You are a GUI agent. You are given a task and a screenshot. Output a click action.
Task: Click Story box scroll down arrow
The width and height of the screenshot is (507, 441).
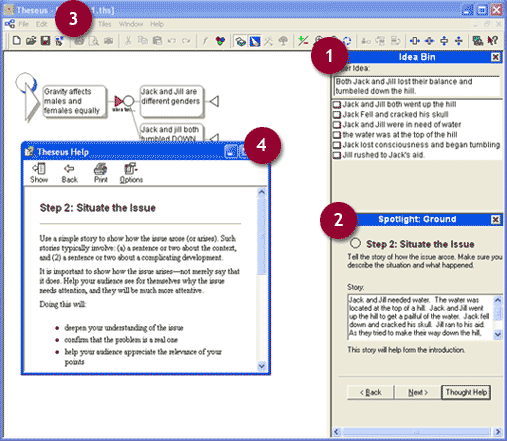point(497,334)
